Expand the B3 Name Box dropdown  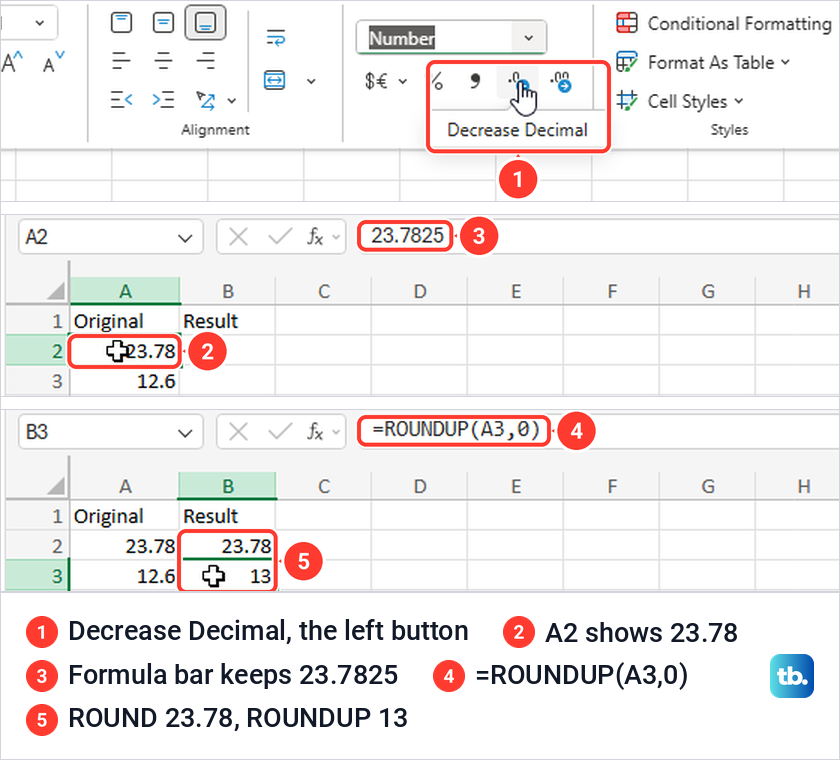click(185, 432)
